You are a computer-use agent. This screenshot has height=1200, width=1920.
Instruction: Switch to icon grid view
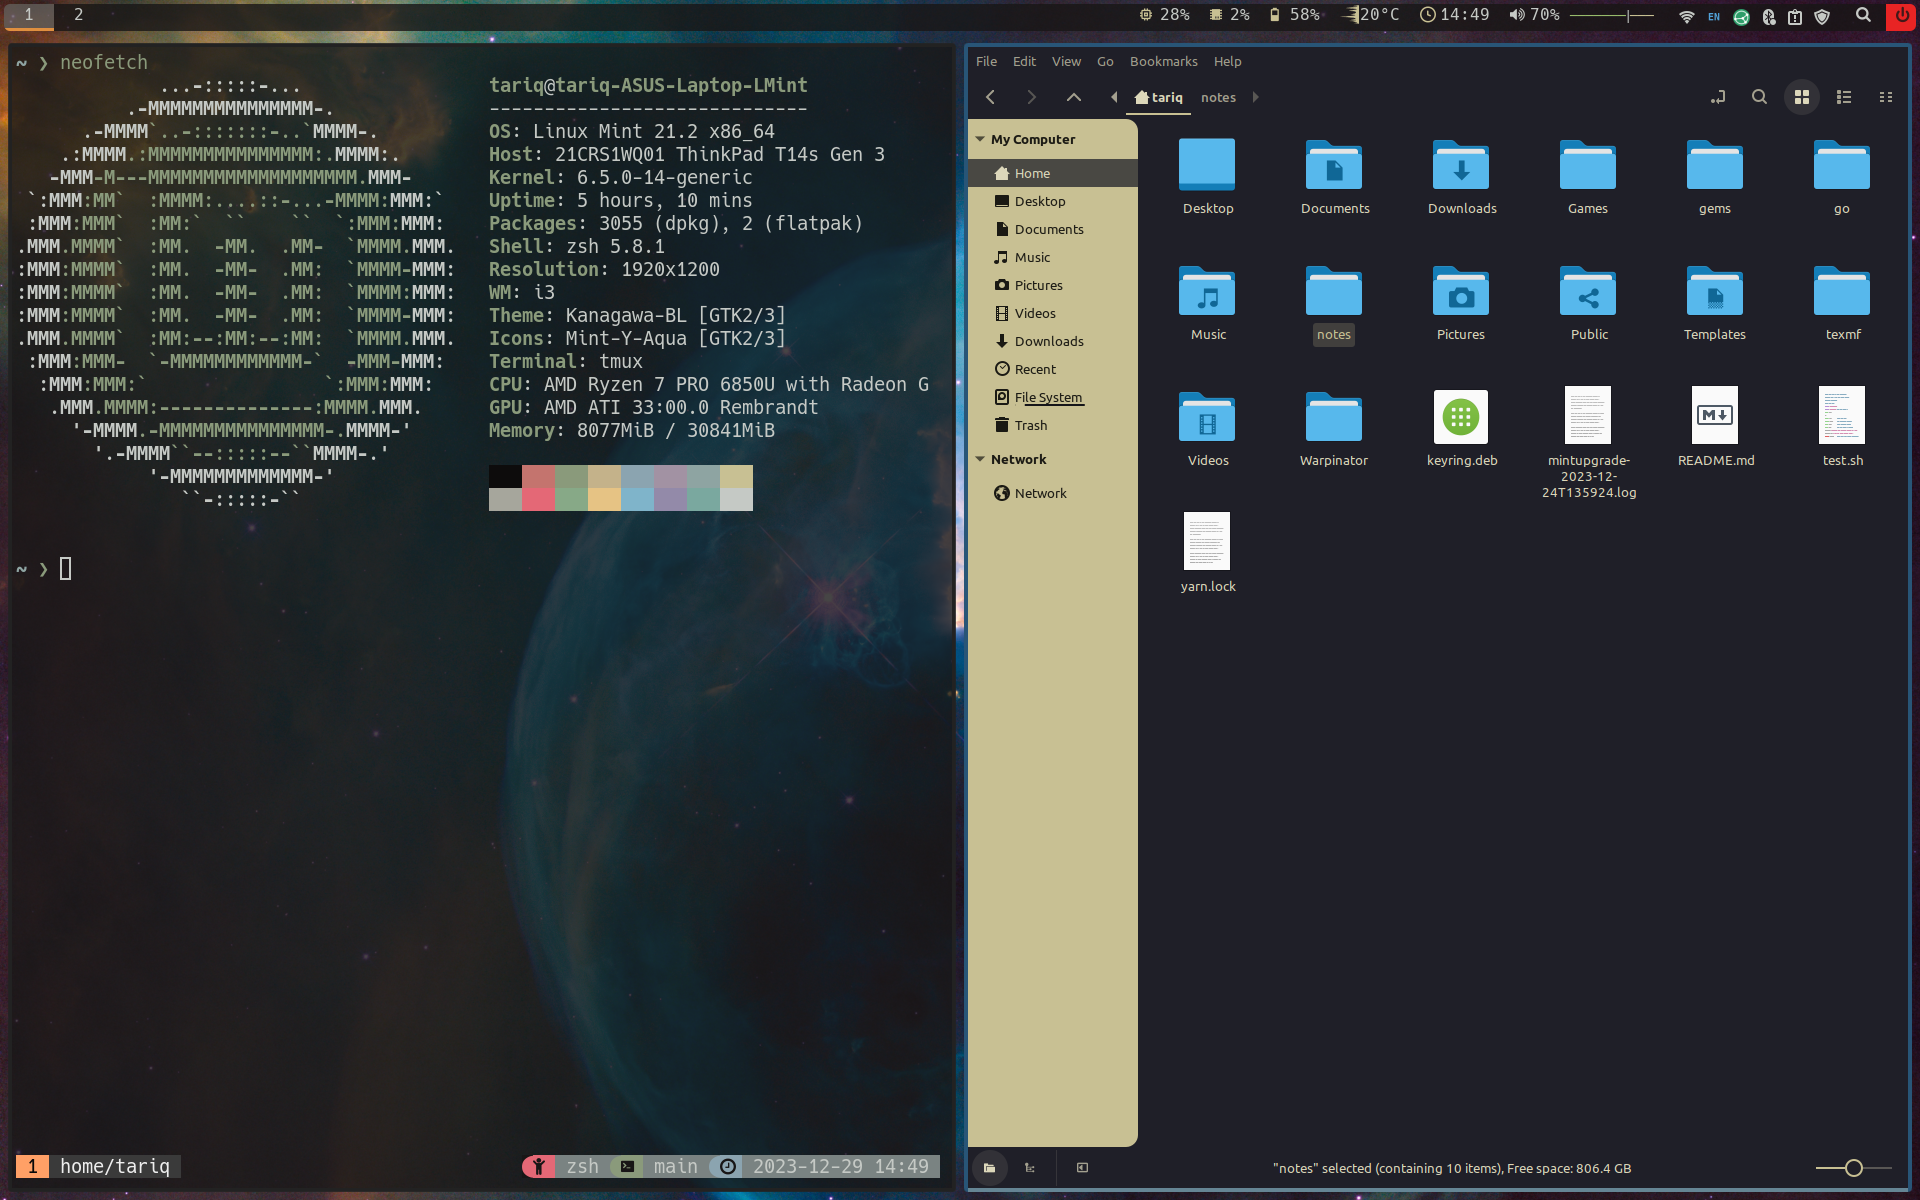coord(1801,97)
